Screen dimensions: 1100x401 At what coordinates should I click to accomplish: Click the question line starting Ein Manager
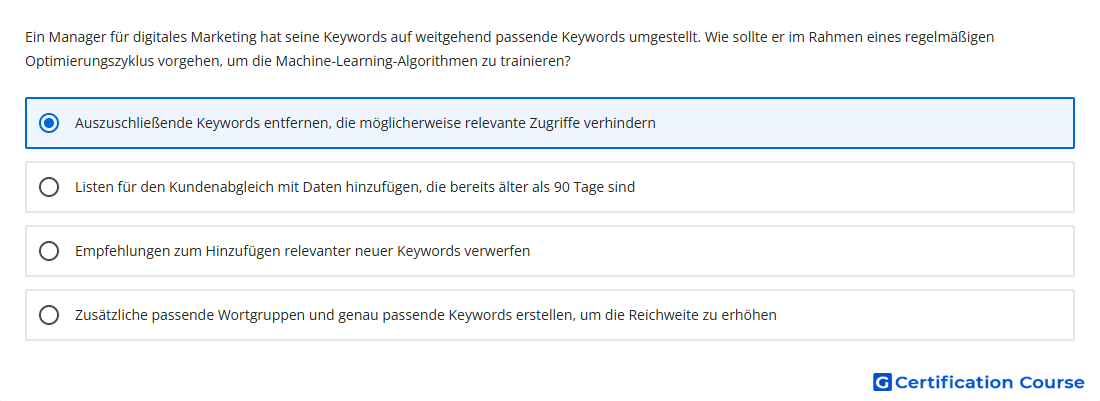(509, 36)
